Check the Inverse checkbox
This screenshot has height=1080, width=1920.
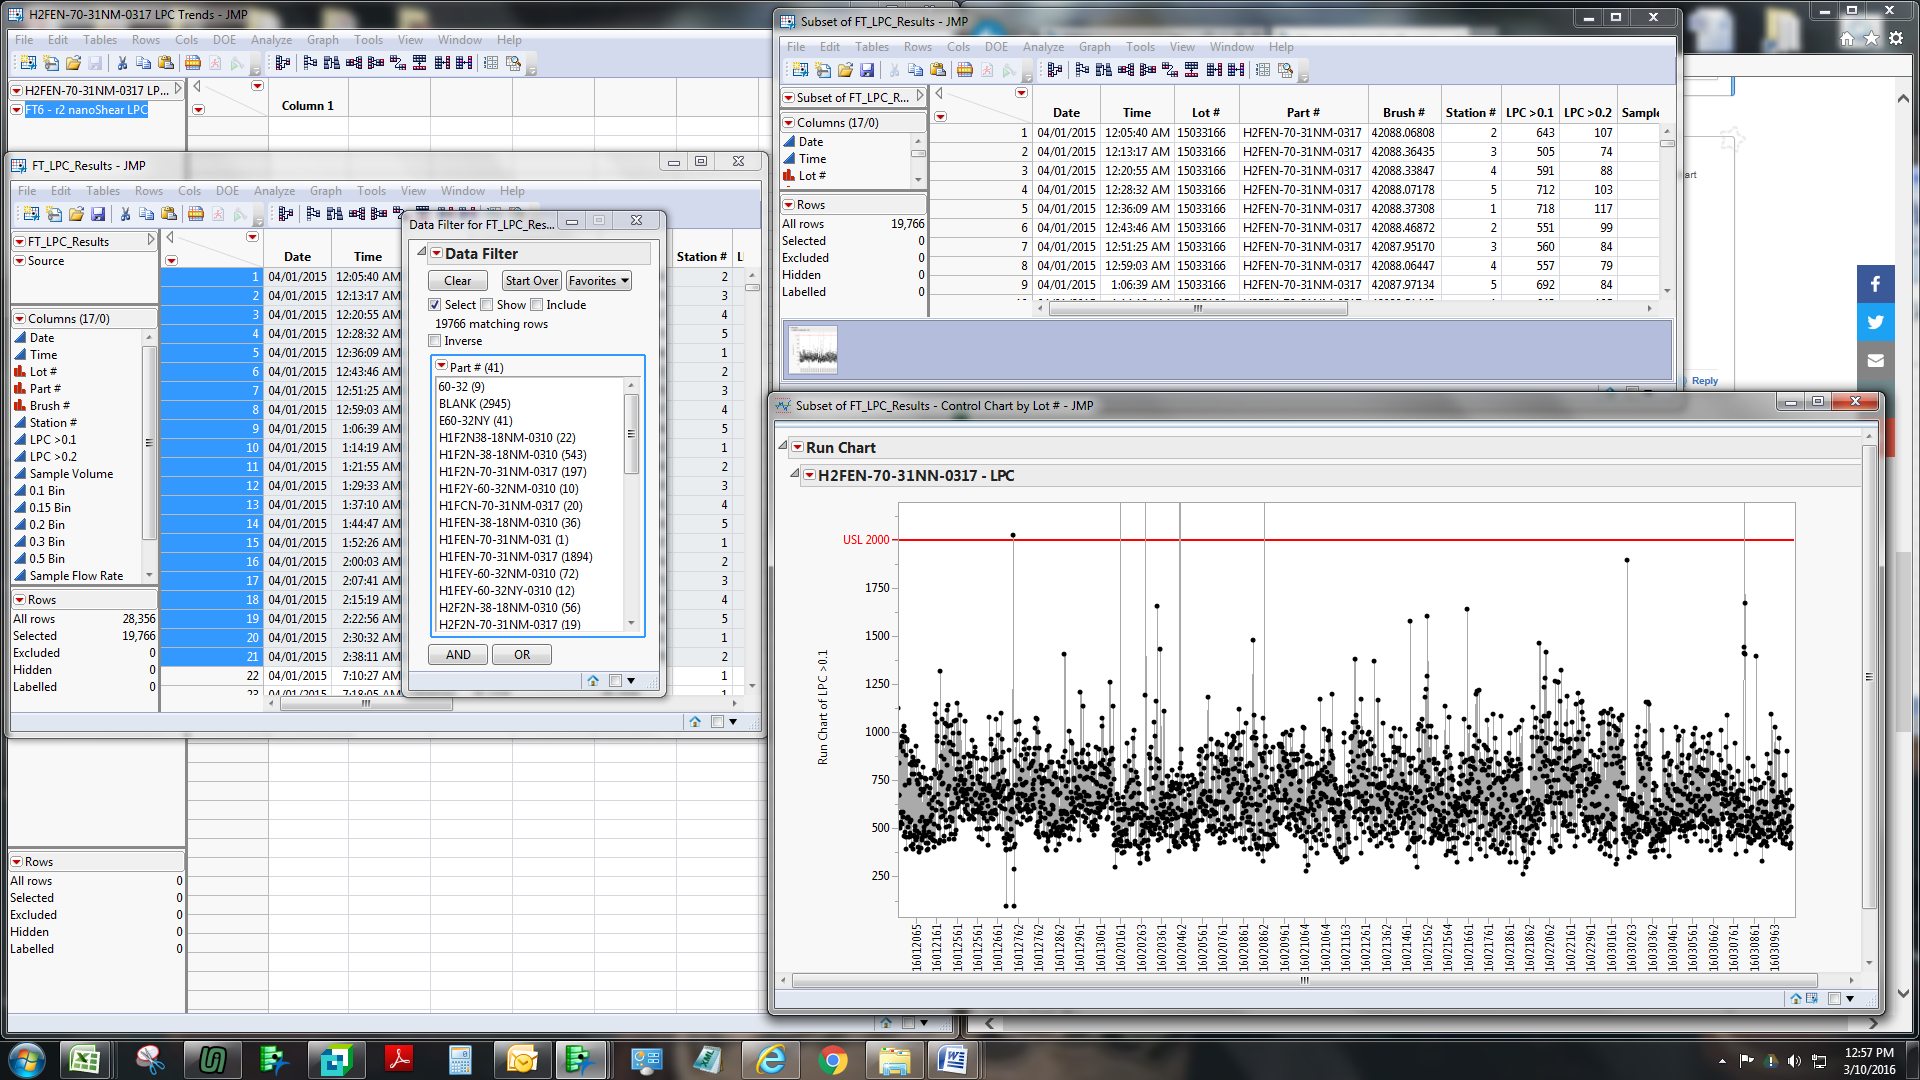point(435,341)
